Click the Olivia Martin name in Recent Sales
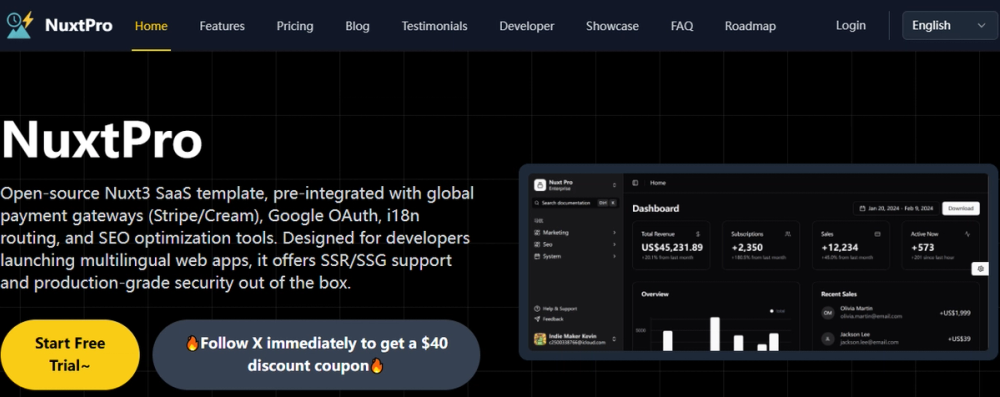 click(857, 308)
